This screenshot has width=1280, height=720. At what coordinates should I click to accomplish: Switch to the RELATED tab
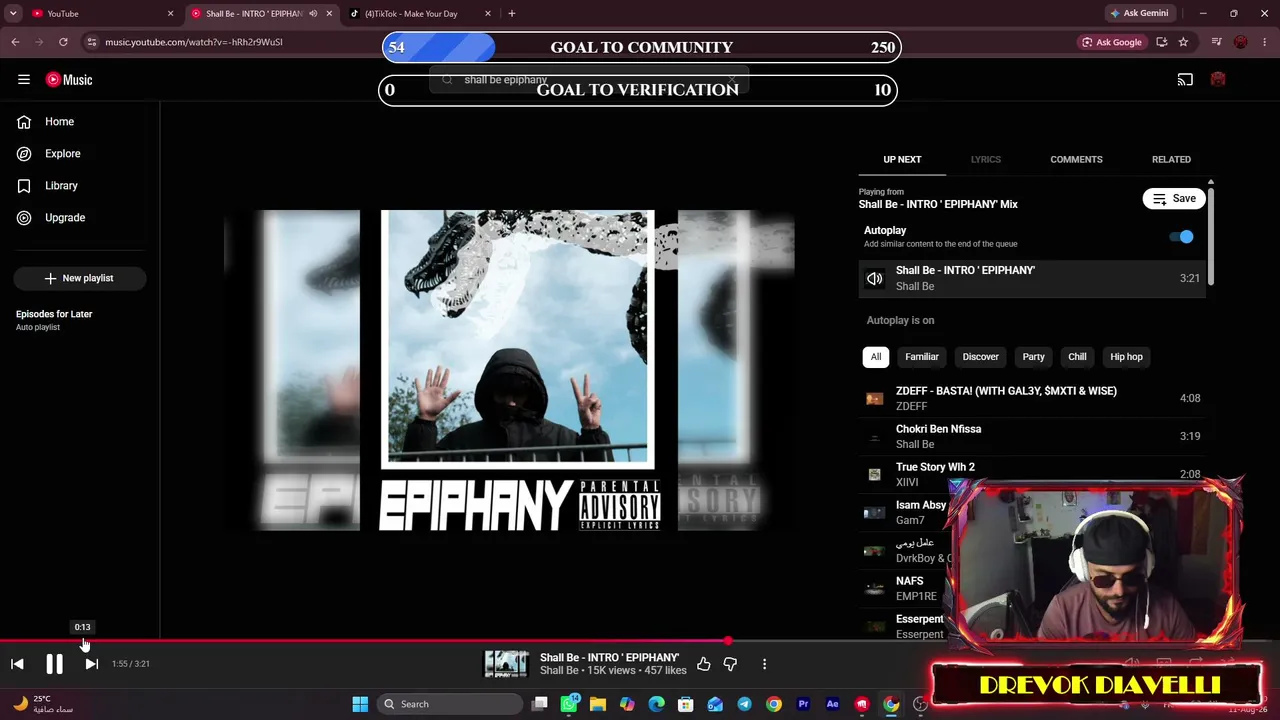click(x=1171, y=160)
